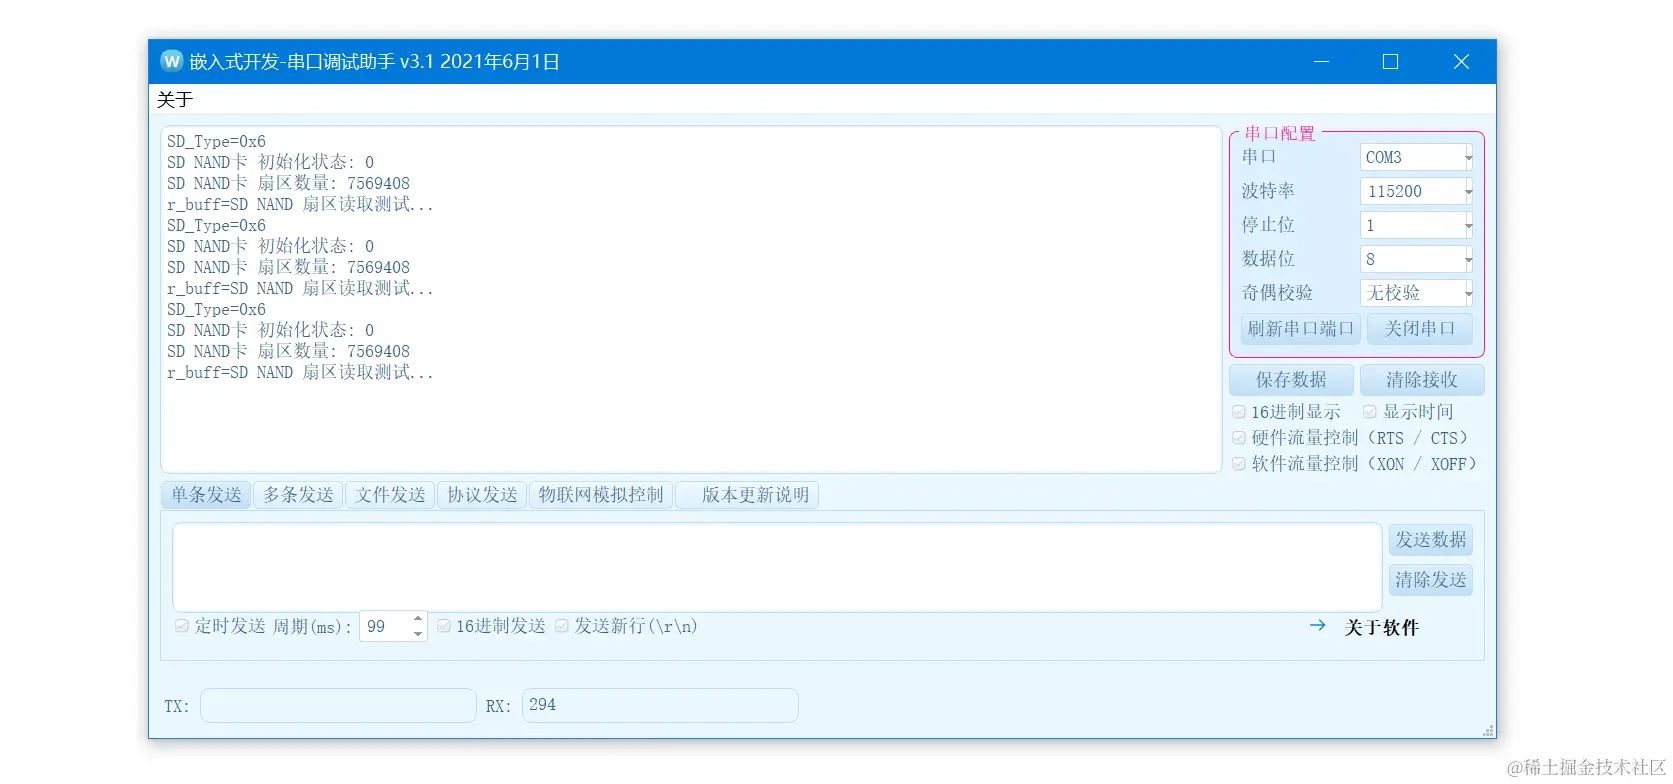Click the blue arrow icon beside 关于软件
This screenshot has height=784, width=1673.
tap(1317, 625)
